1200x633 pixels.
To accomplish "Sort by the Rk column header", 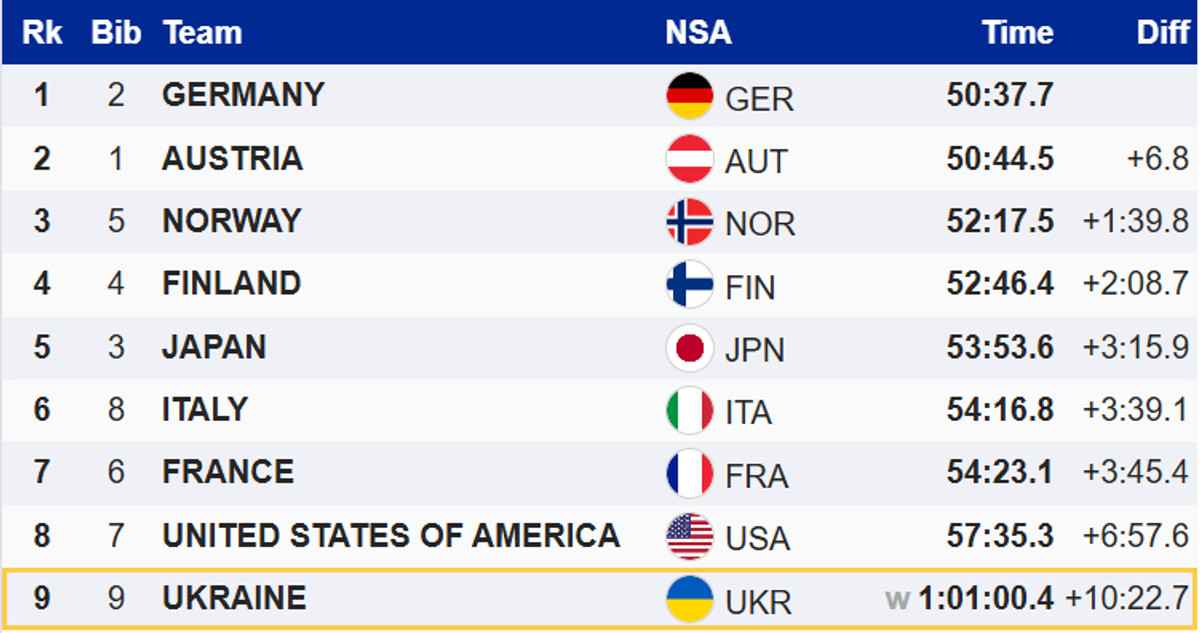I will click(x=42, y=33).
